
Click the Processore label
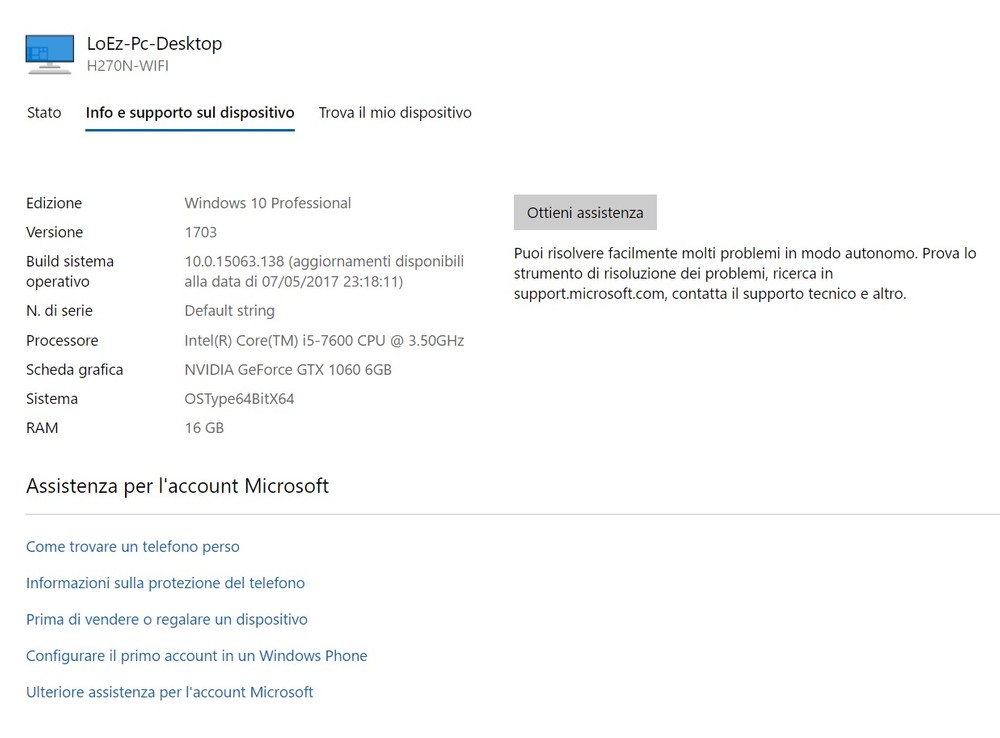point(62,341)
